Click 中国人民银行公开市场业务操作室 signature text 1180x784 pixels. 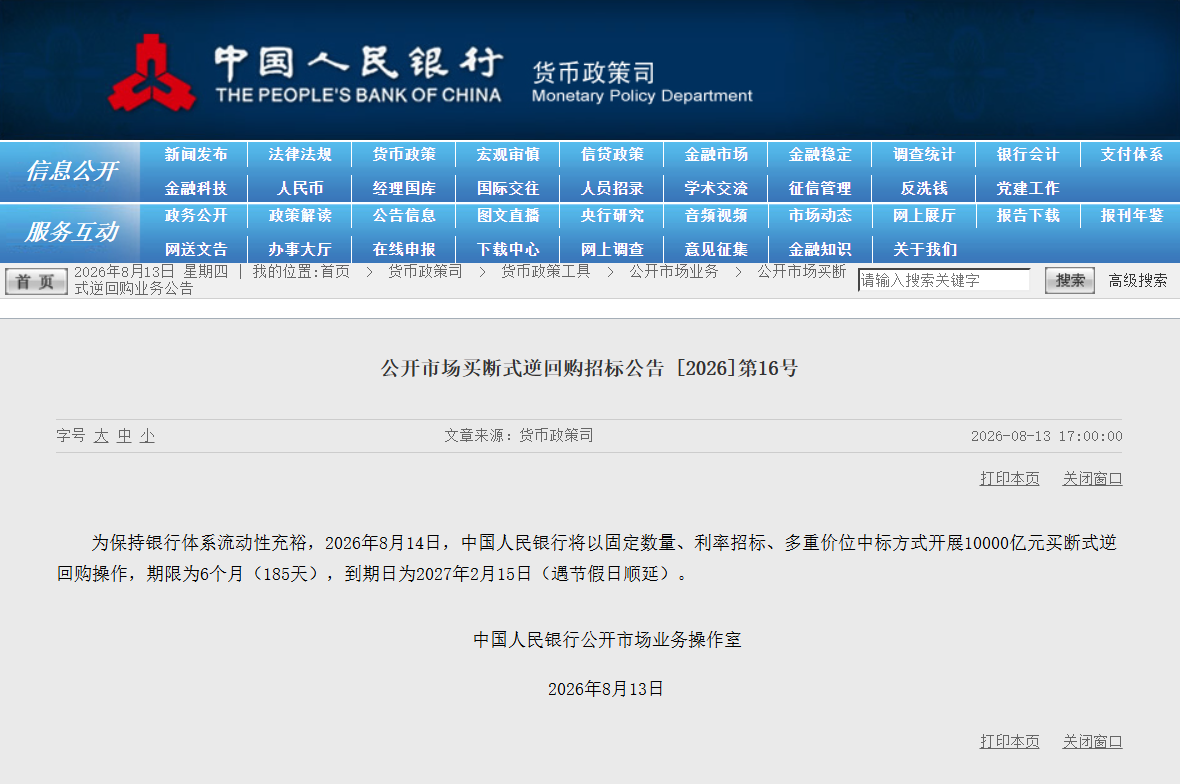(607, 640)
